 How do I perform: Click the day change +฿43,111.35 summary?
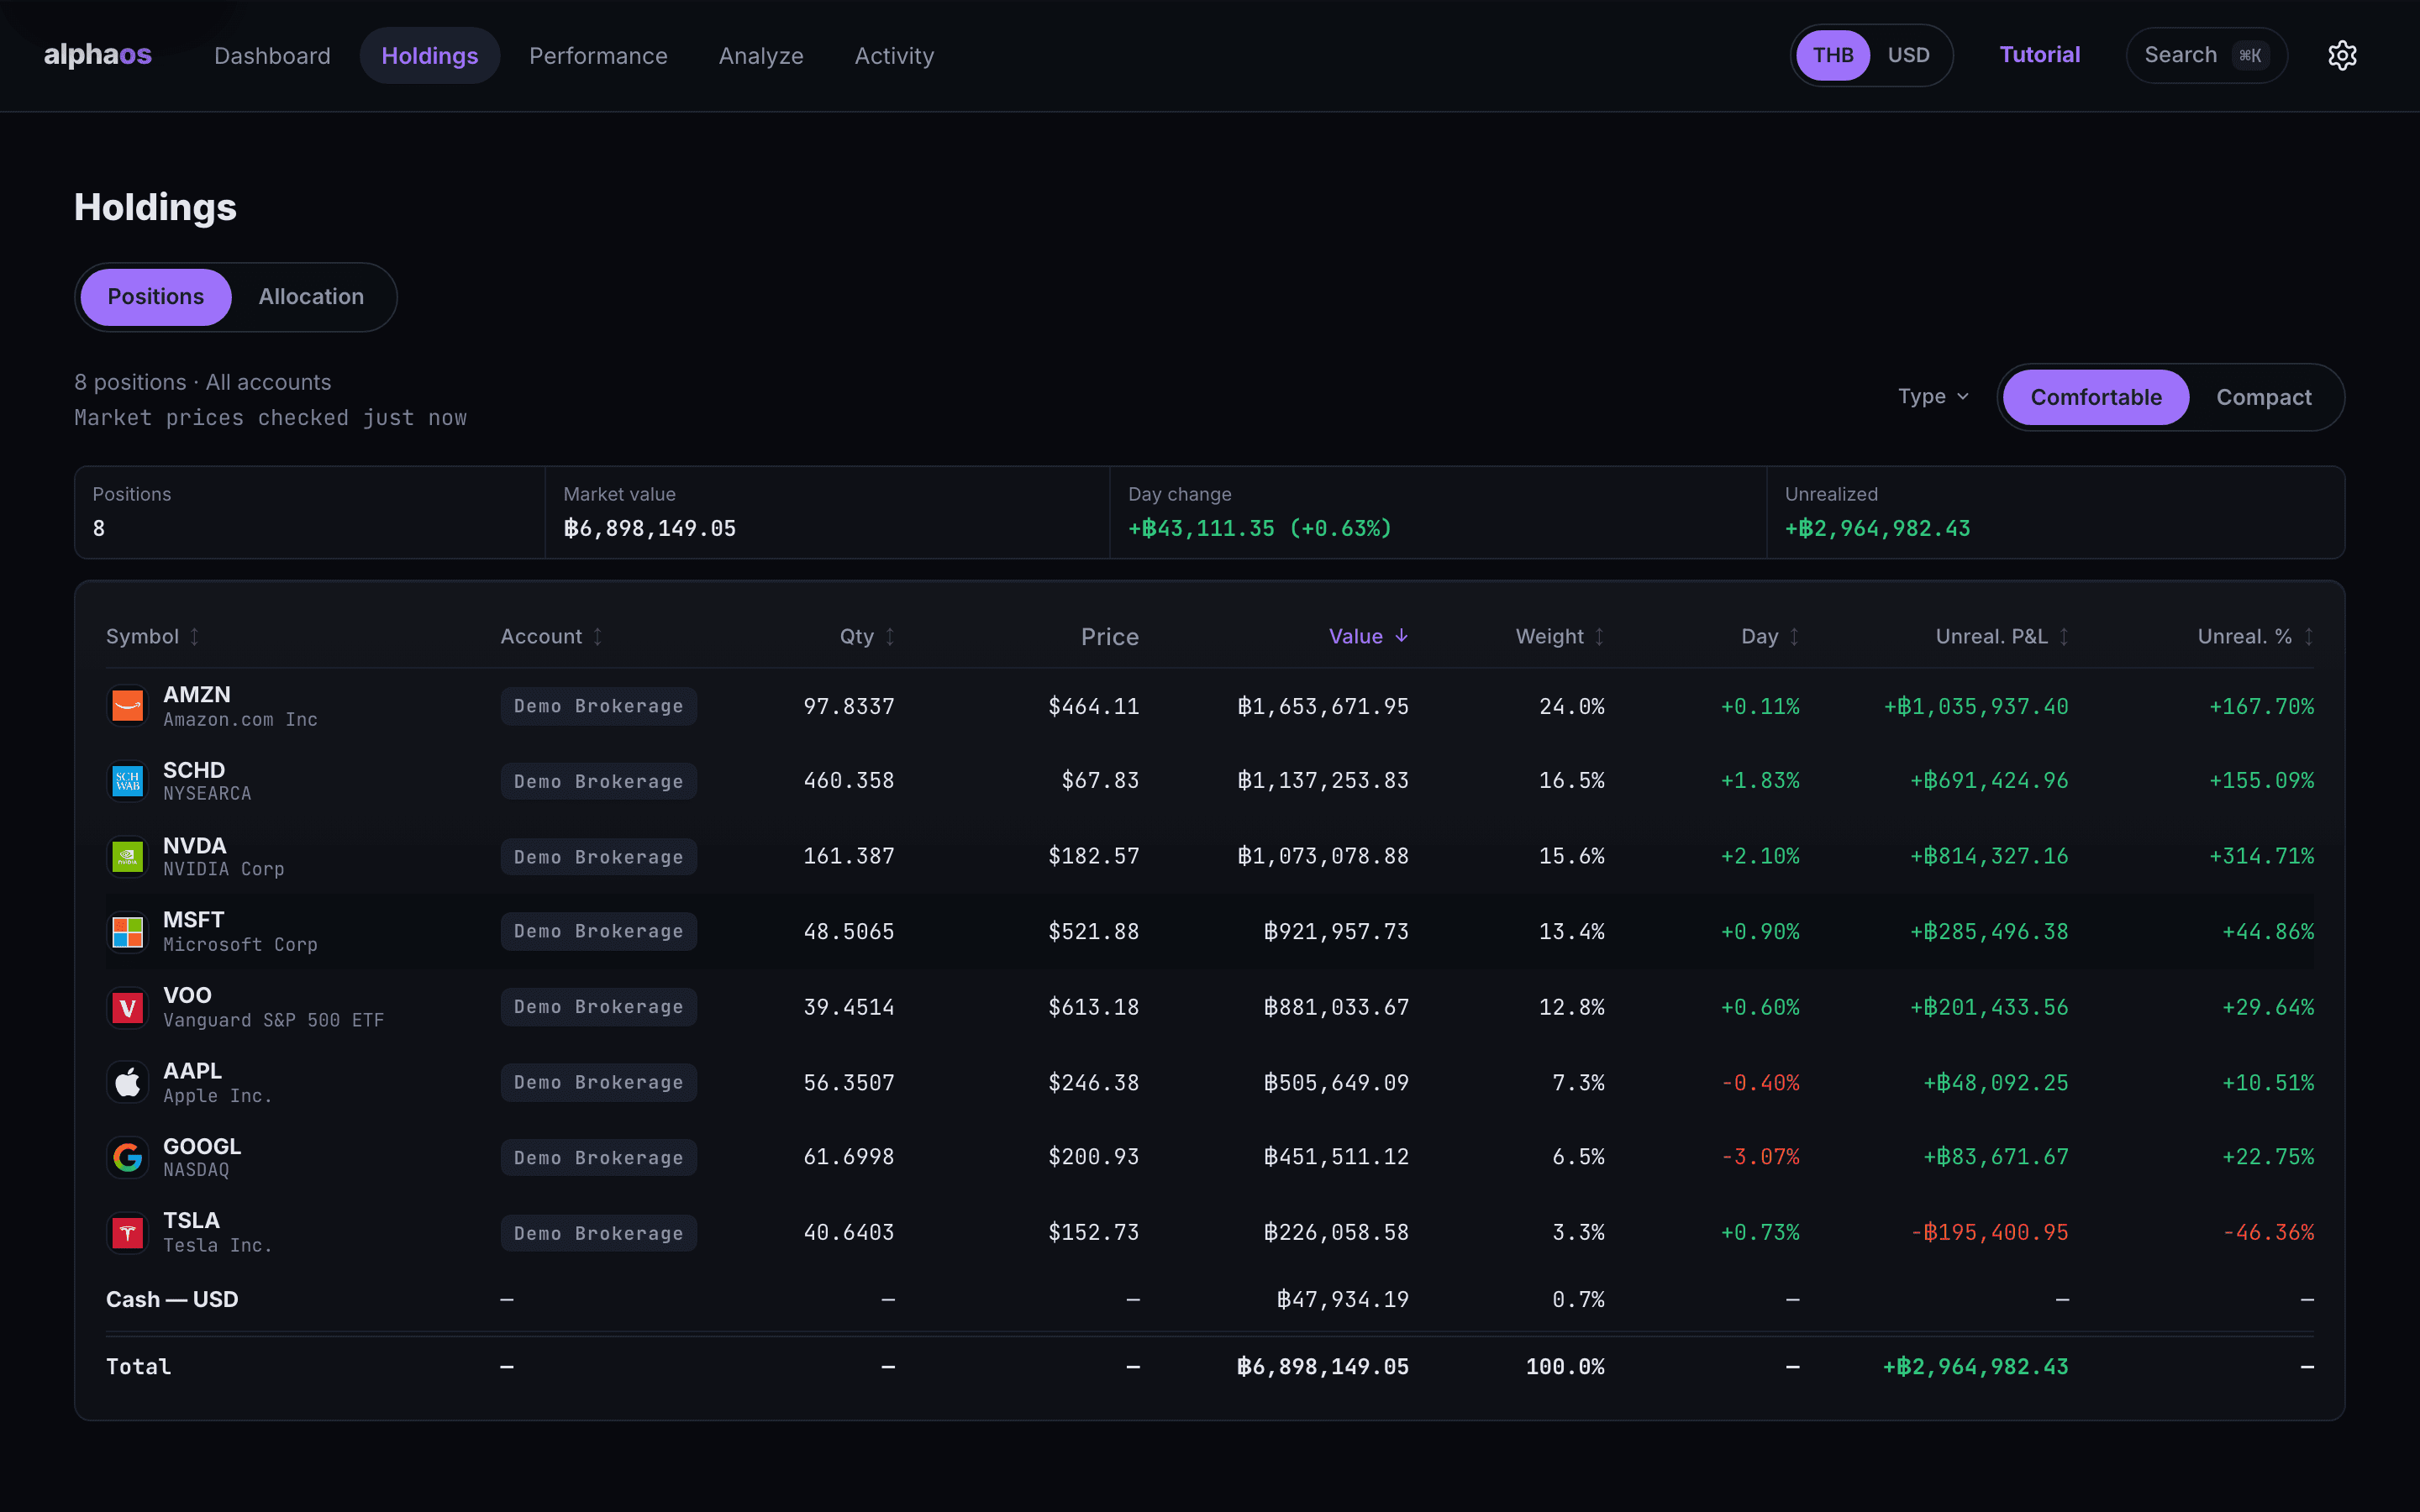click(1260, 528)
